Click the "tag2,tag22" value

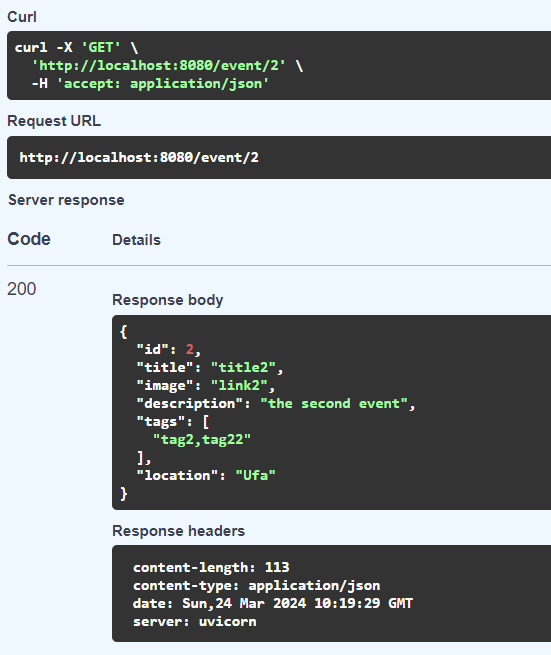[202, 439]
